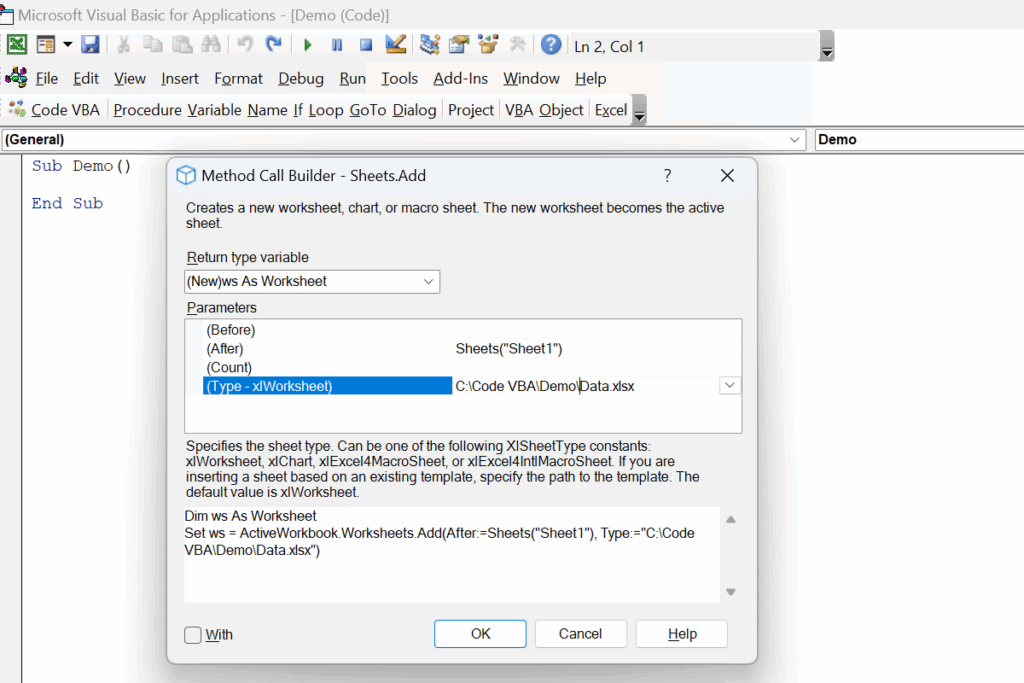
Task: Undo the last edit
Action: tap(243, 44)
